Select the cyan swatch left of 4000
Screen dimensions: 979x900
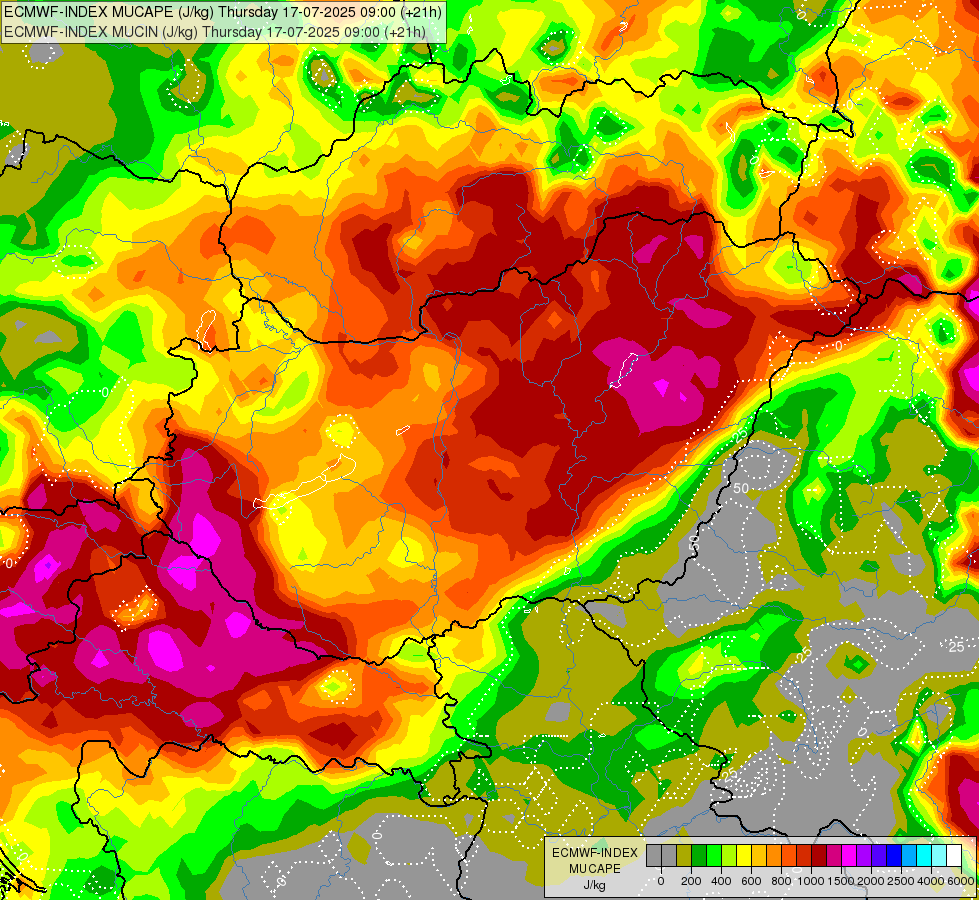[925, 855]
